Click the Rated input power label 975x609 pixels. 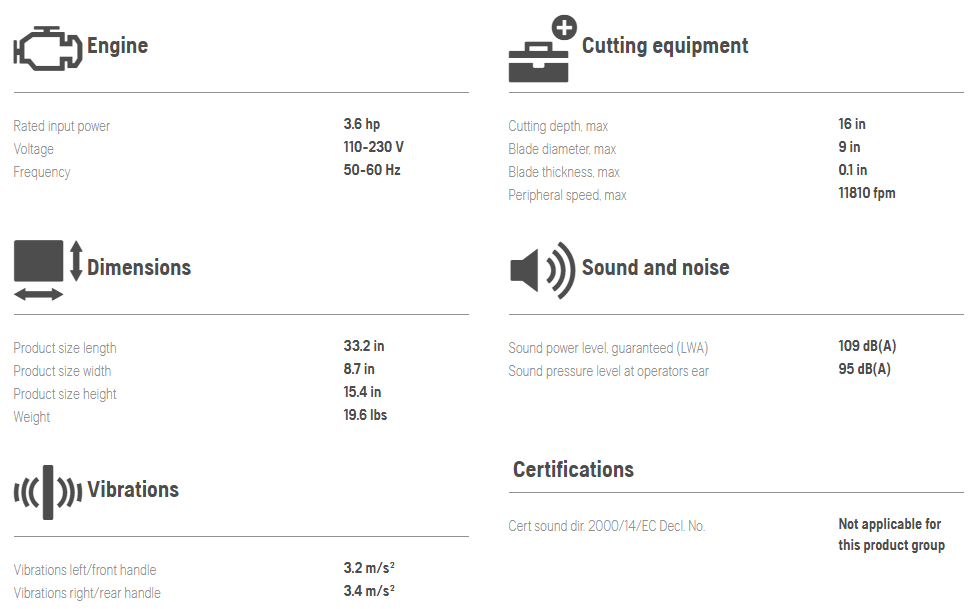(x=62, y=126)
